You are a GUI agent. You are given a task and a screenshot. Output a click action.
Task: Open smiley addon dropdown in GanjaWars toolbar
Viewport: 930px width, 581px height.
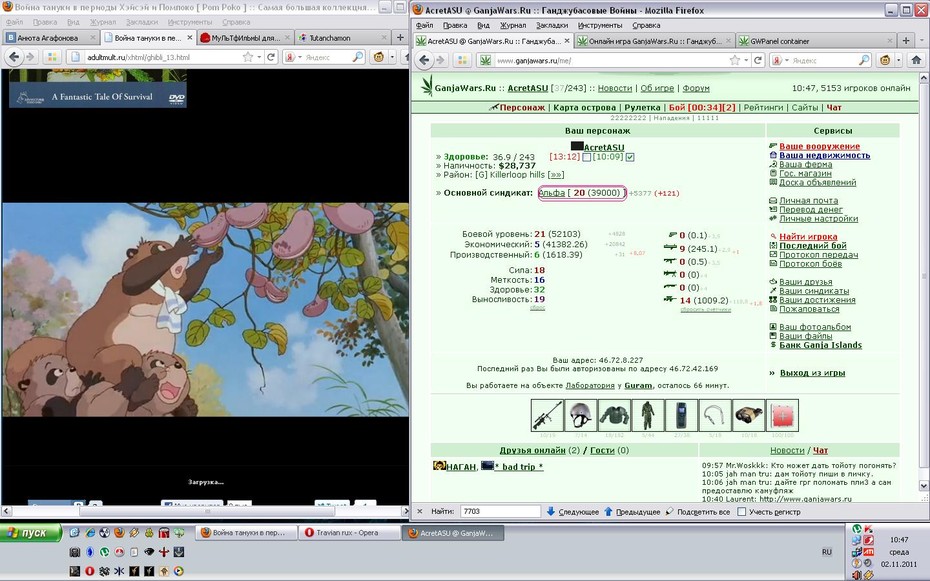[x=899, y=60]
